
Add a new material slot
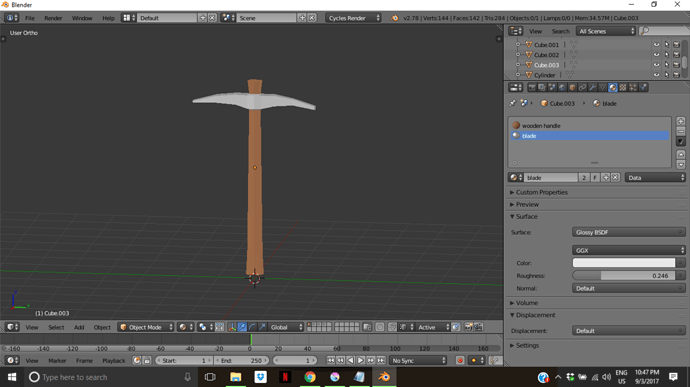tap(680, 122)
